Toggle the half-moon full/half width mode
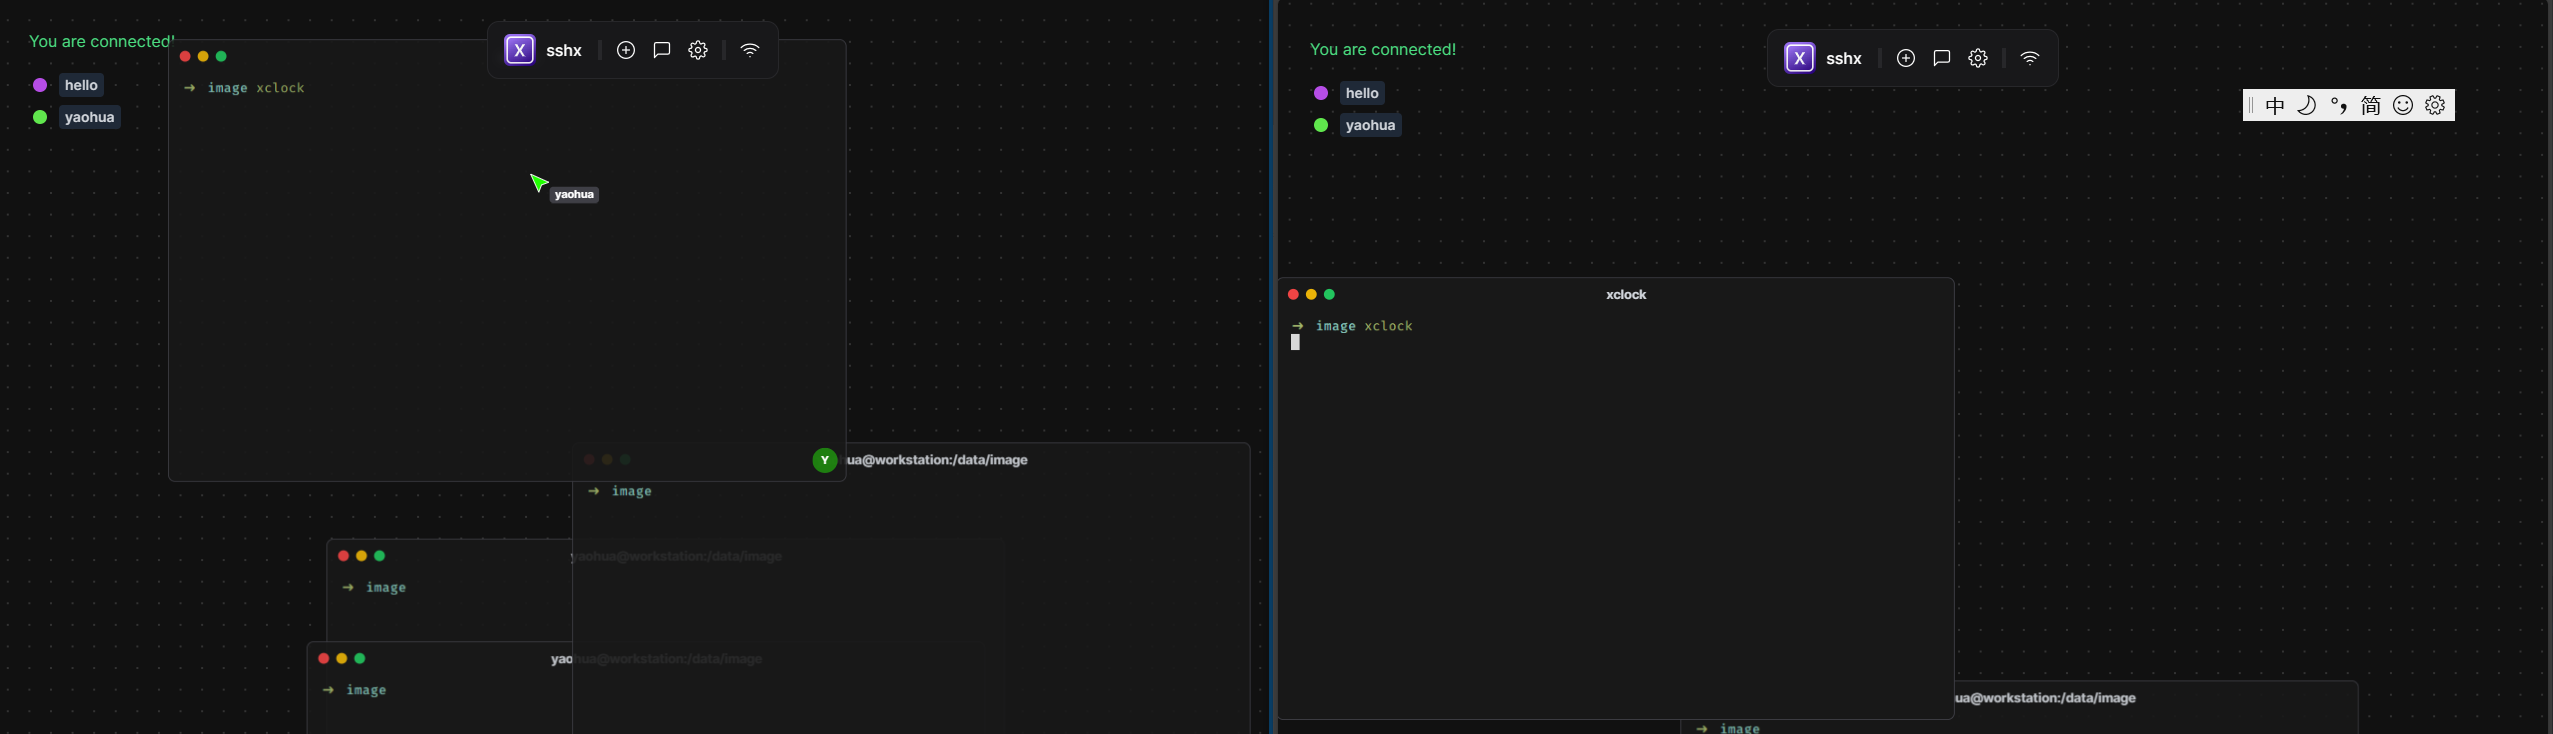The height and width of the screenshot is (734, 2553). point(2307,105)
